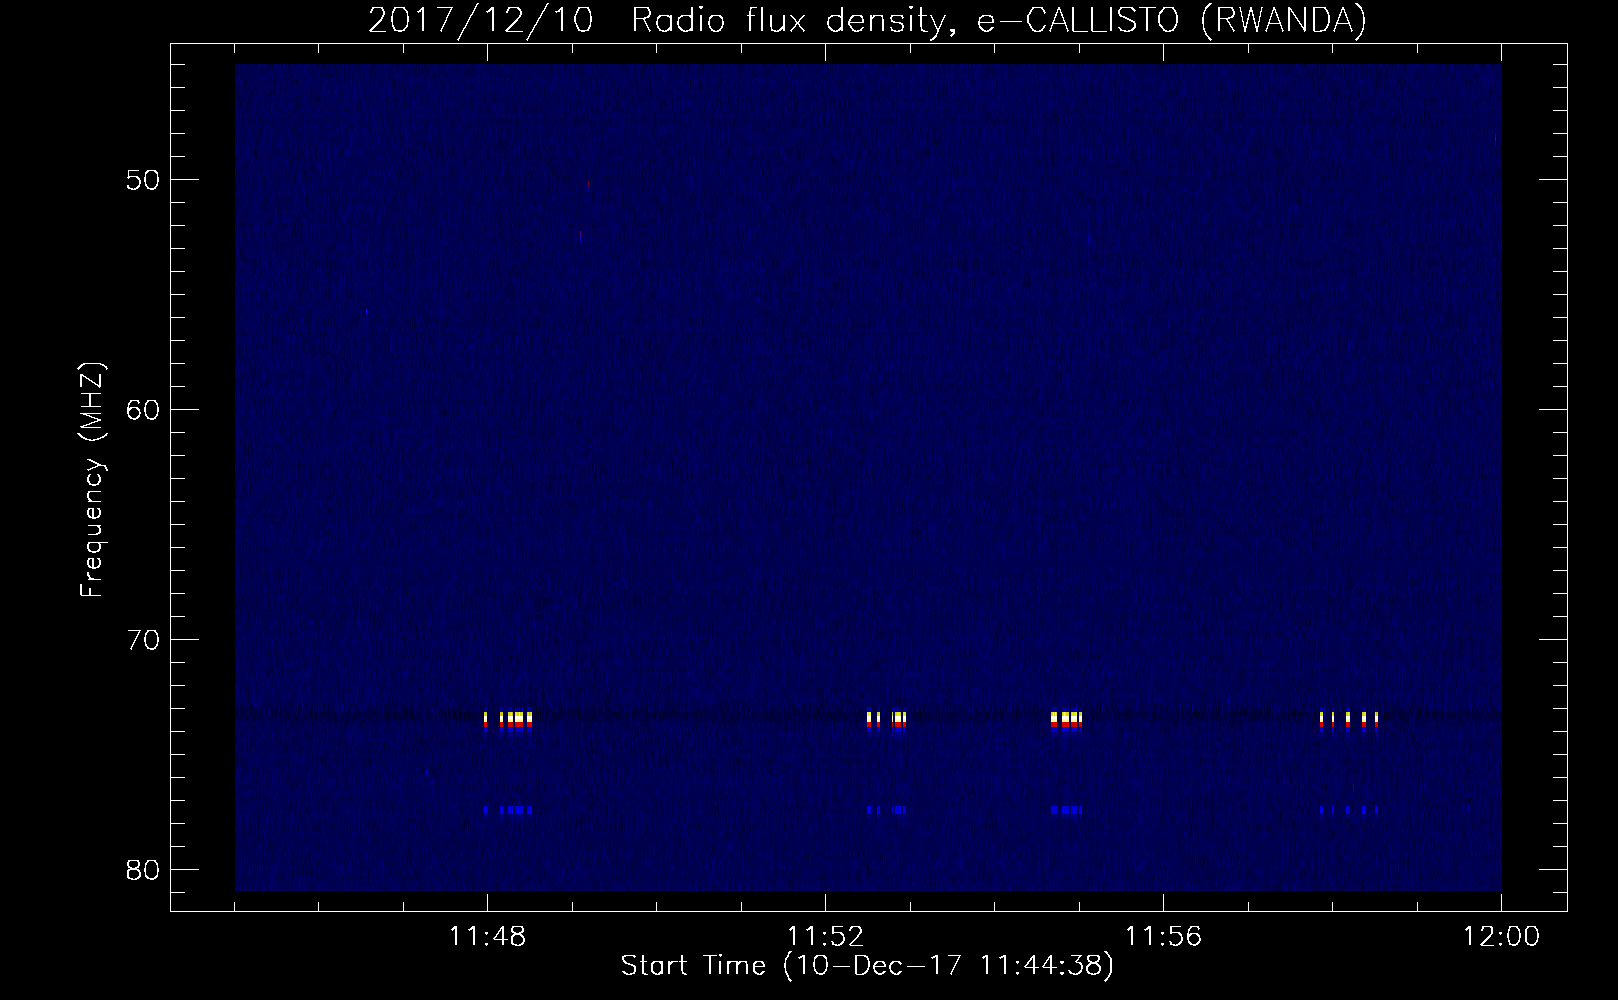
Task: Click the bright burst near 11:55
Action: coord(1067,722)
